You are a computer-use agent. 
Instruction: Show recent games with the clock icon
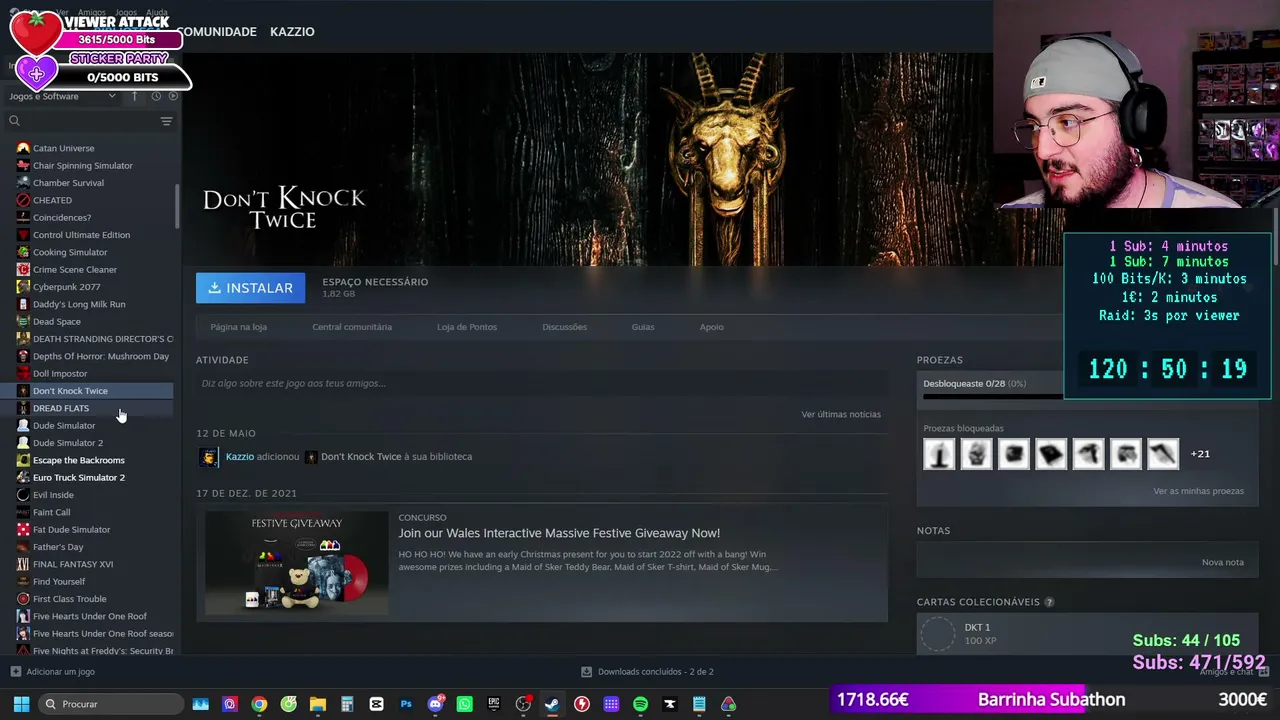[x=156, y=96]
